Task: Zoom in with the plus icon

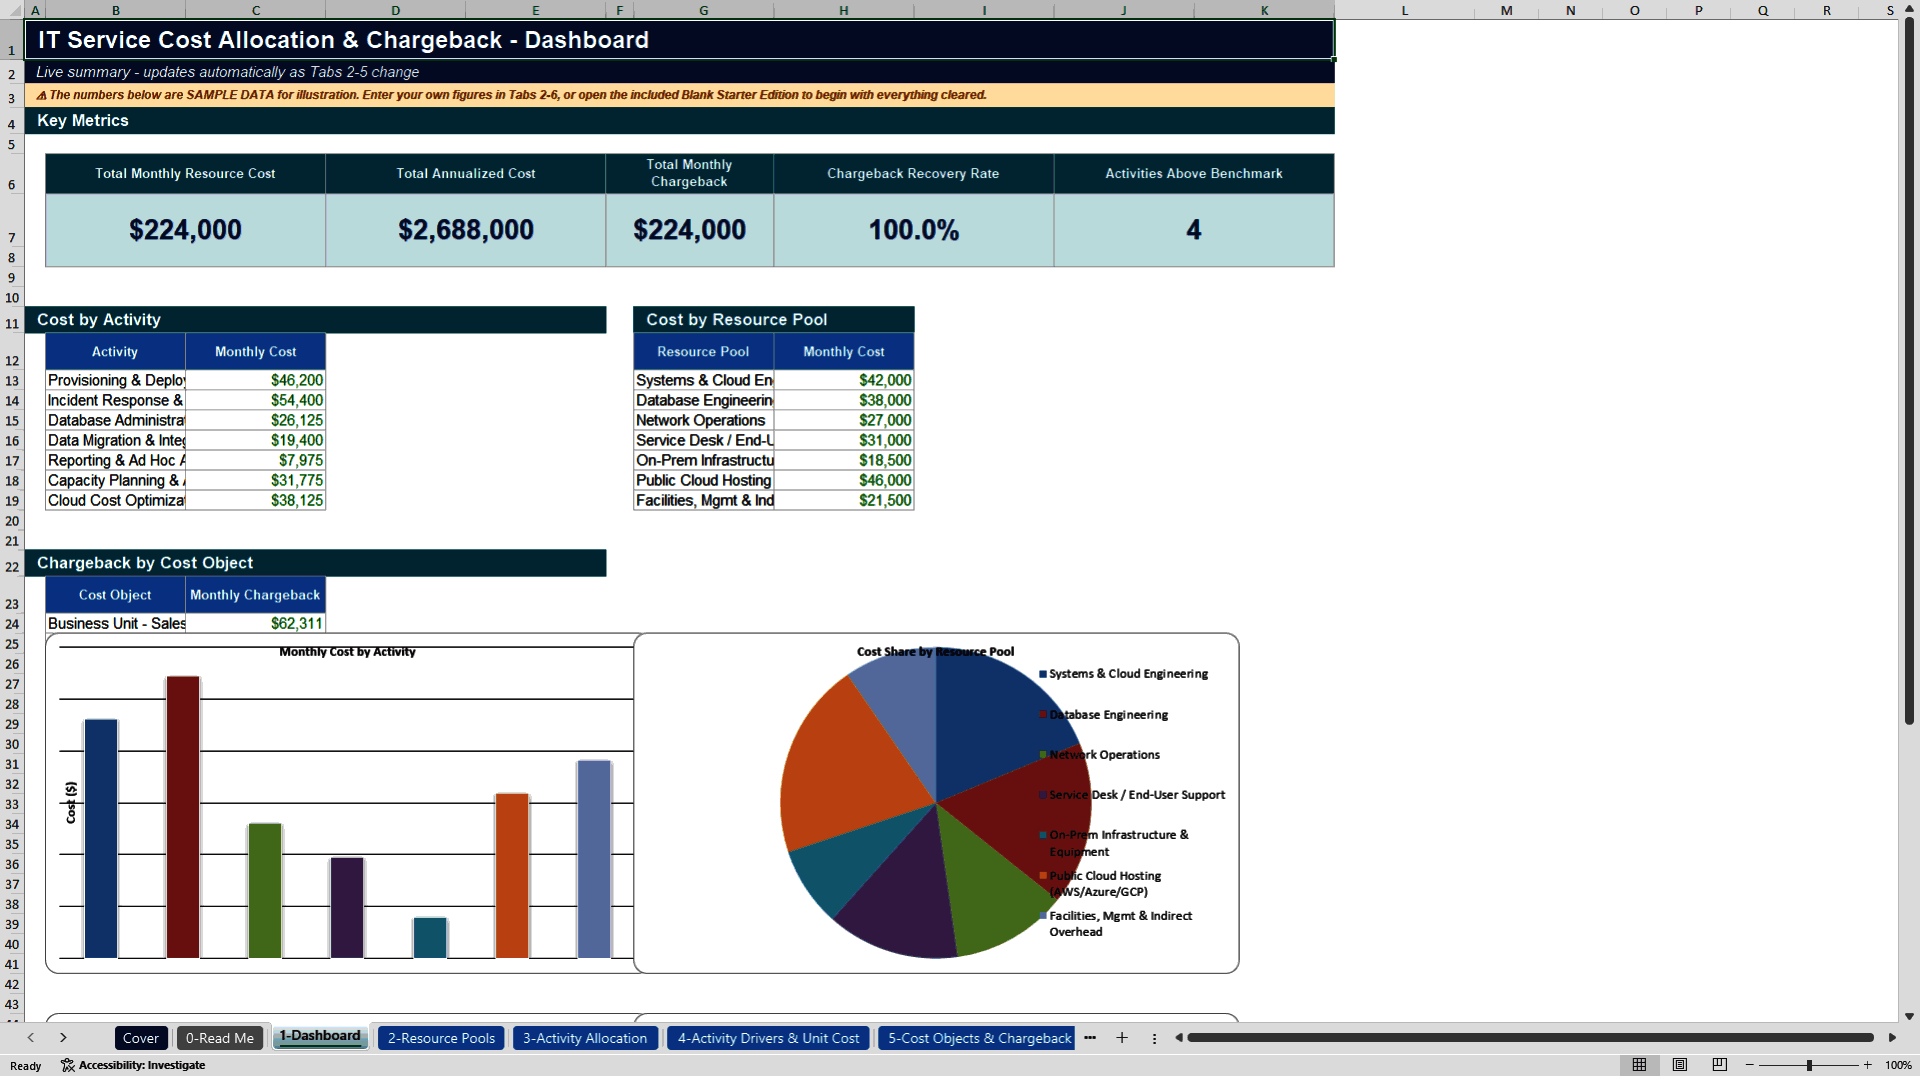Action: click(1867, 1065)
